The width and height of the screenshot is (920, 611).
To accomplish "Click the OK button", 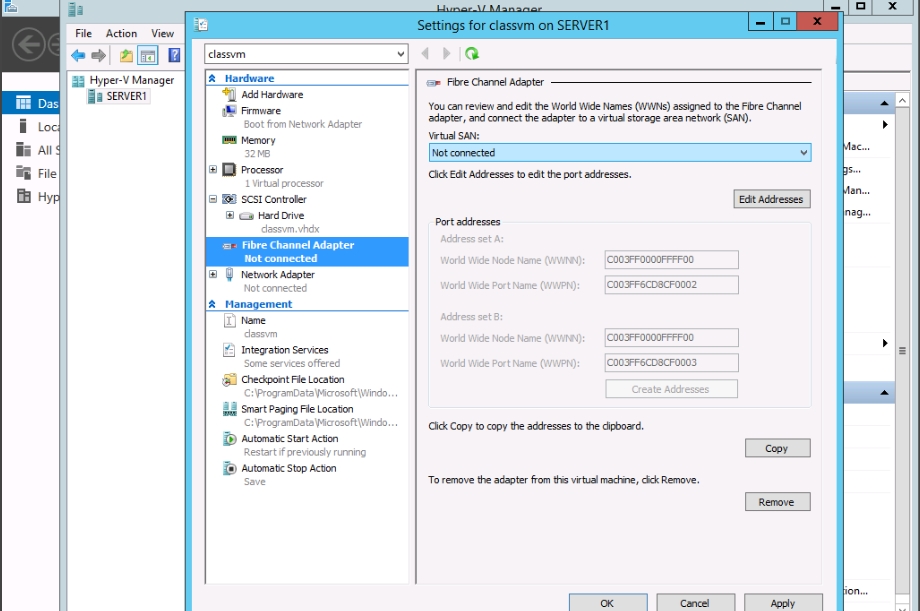I will pos(608,602).
